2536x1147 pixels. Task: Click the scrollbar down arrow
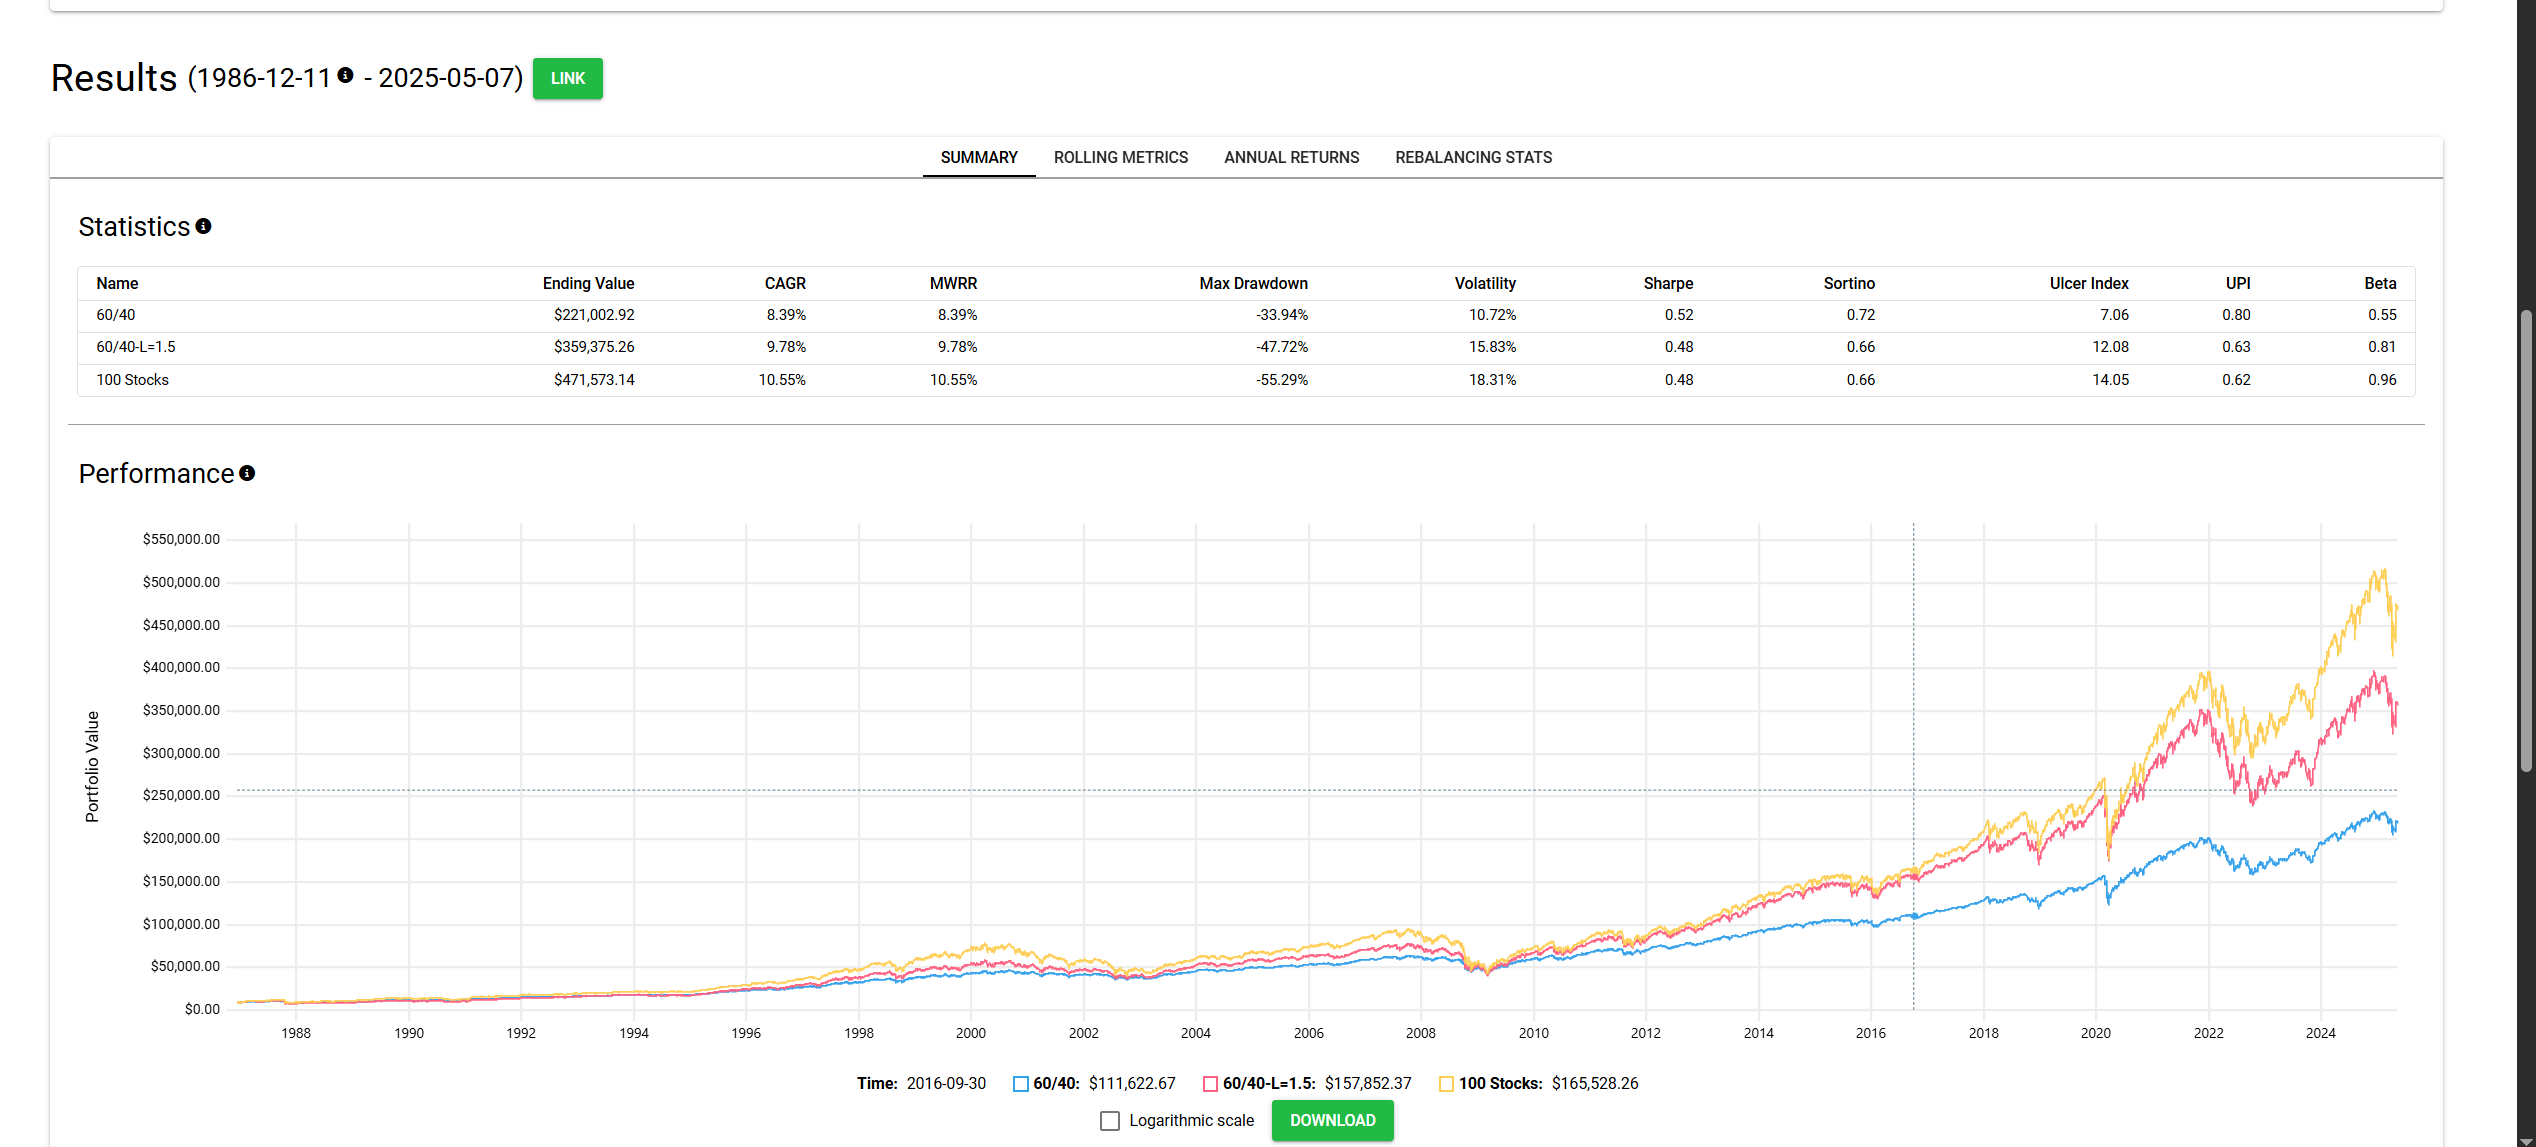pyautogui.click(x=2526, y=1140)
